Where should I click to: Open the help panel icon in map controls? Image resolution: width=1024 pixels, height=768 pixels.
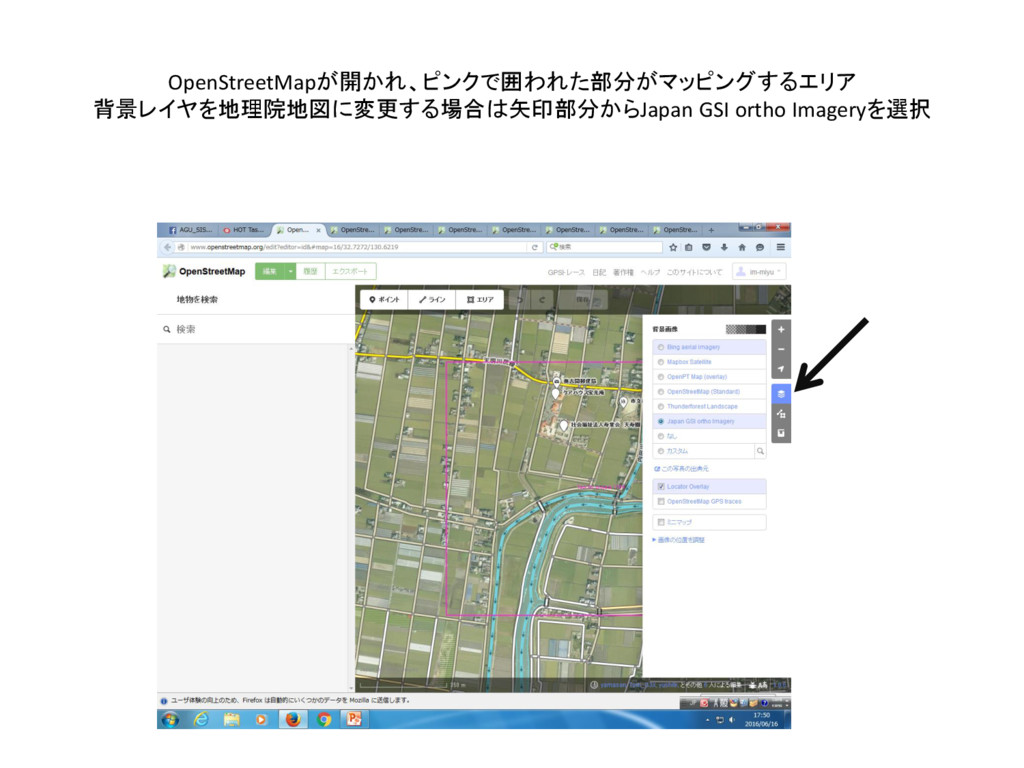(x=781, y=433)
